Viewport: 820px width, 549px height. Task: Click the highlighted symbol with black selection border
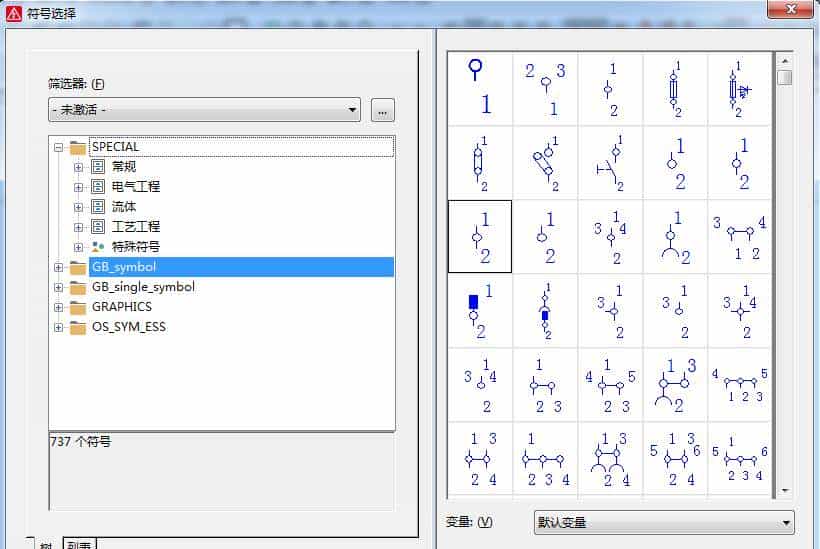479,236
